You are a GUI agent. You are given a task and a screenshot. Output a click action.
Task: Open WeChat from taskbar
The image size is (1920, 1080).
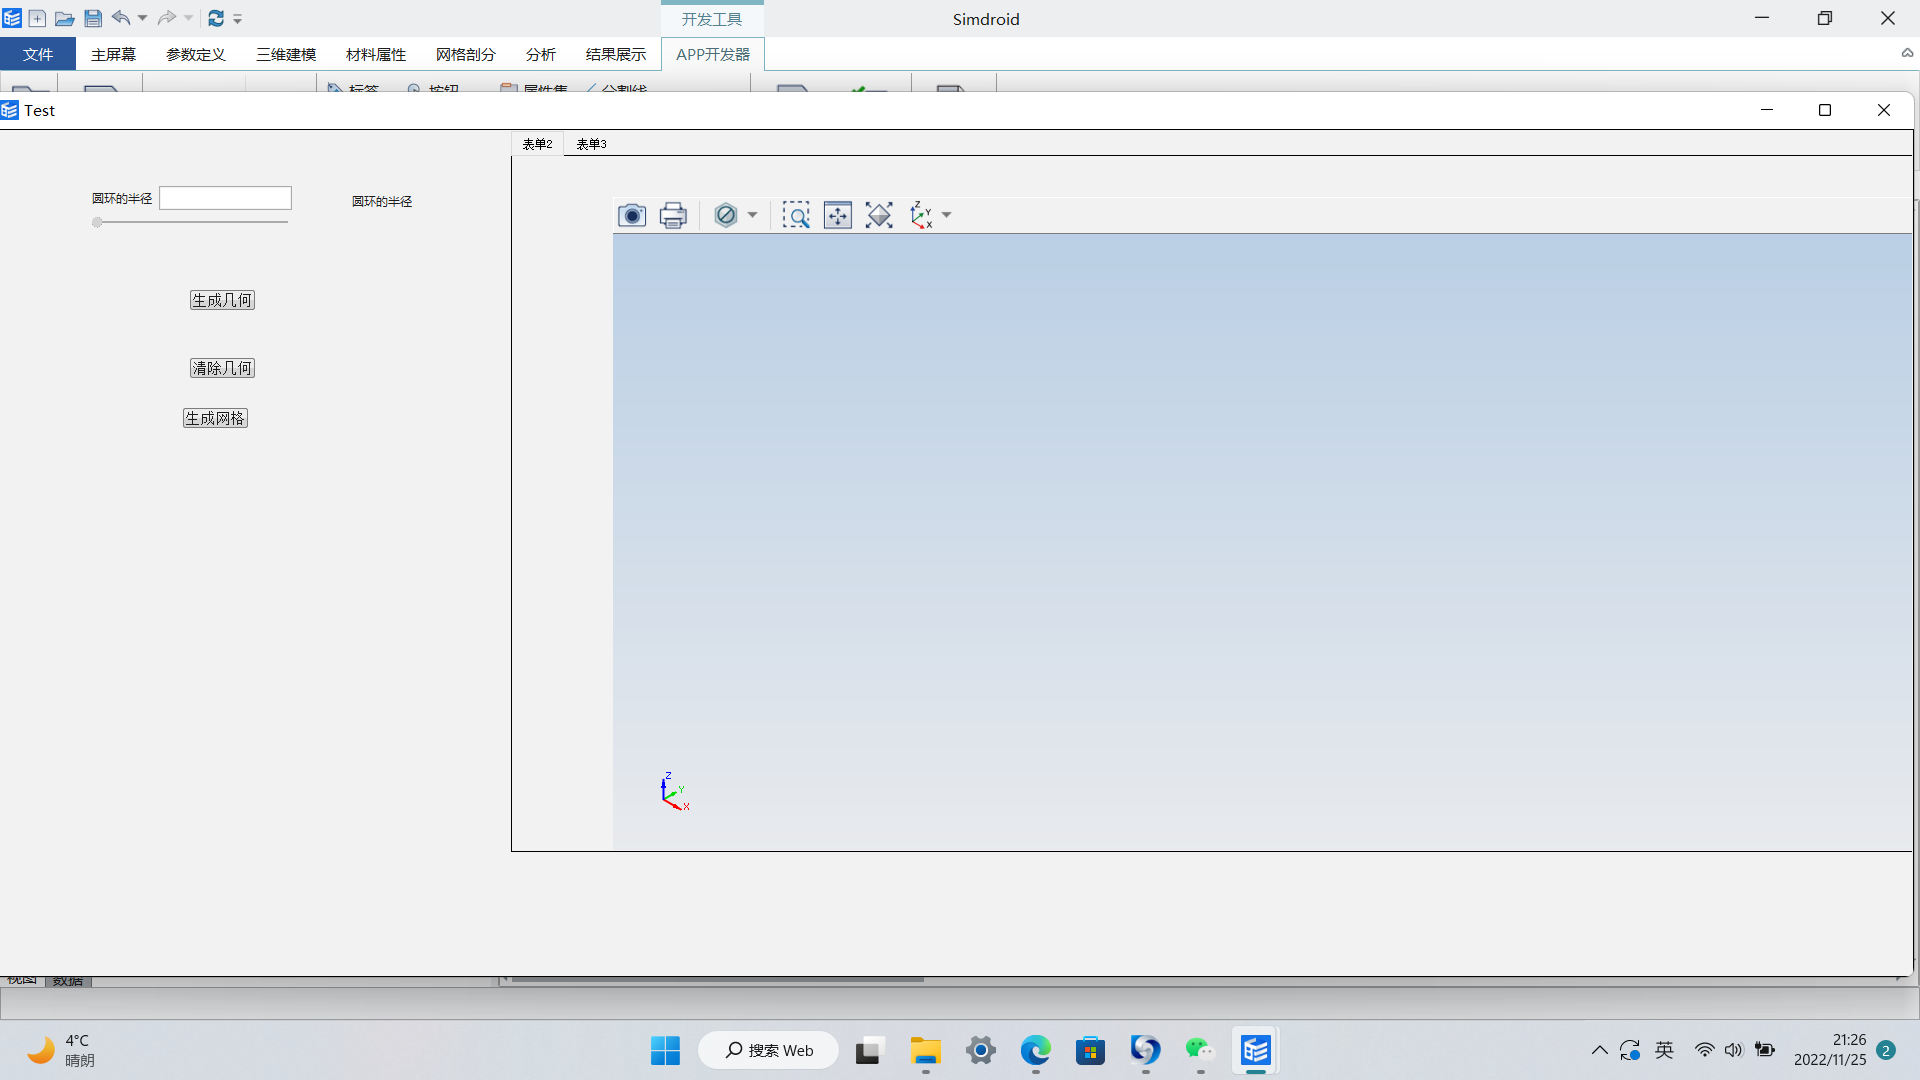(1200, 1050)
